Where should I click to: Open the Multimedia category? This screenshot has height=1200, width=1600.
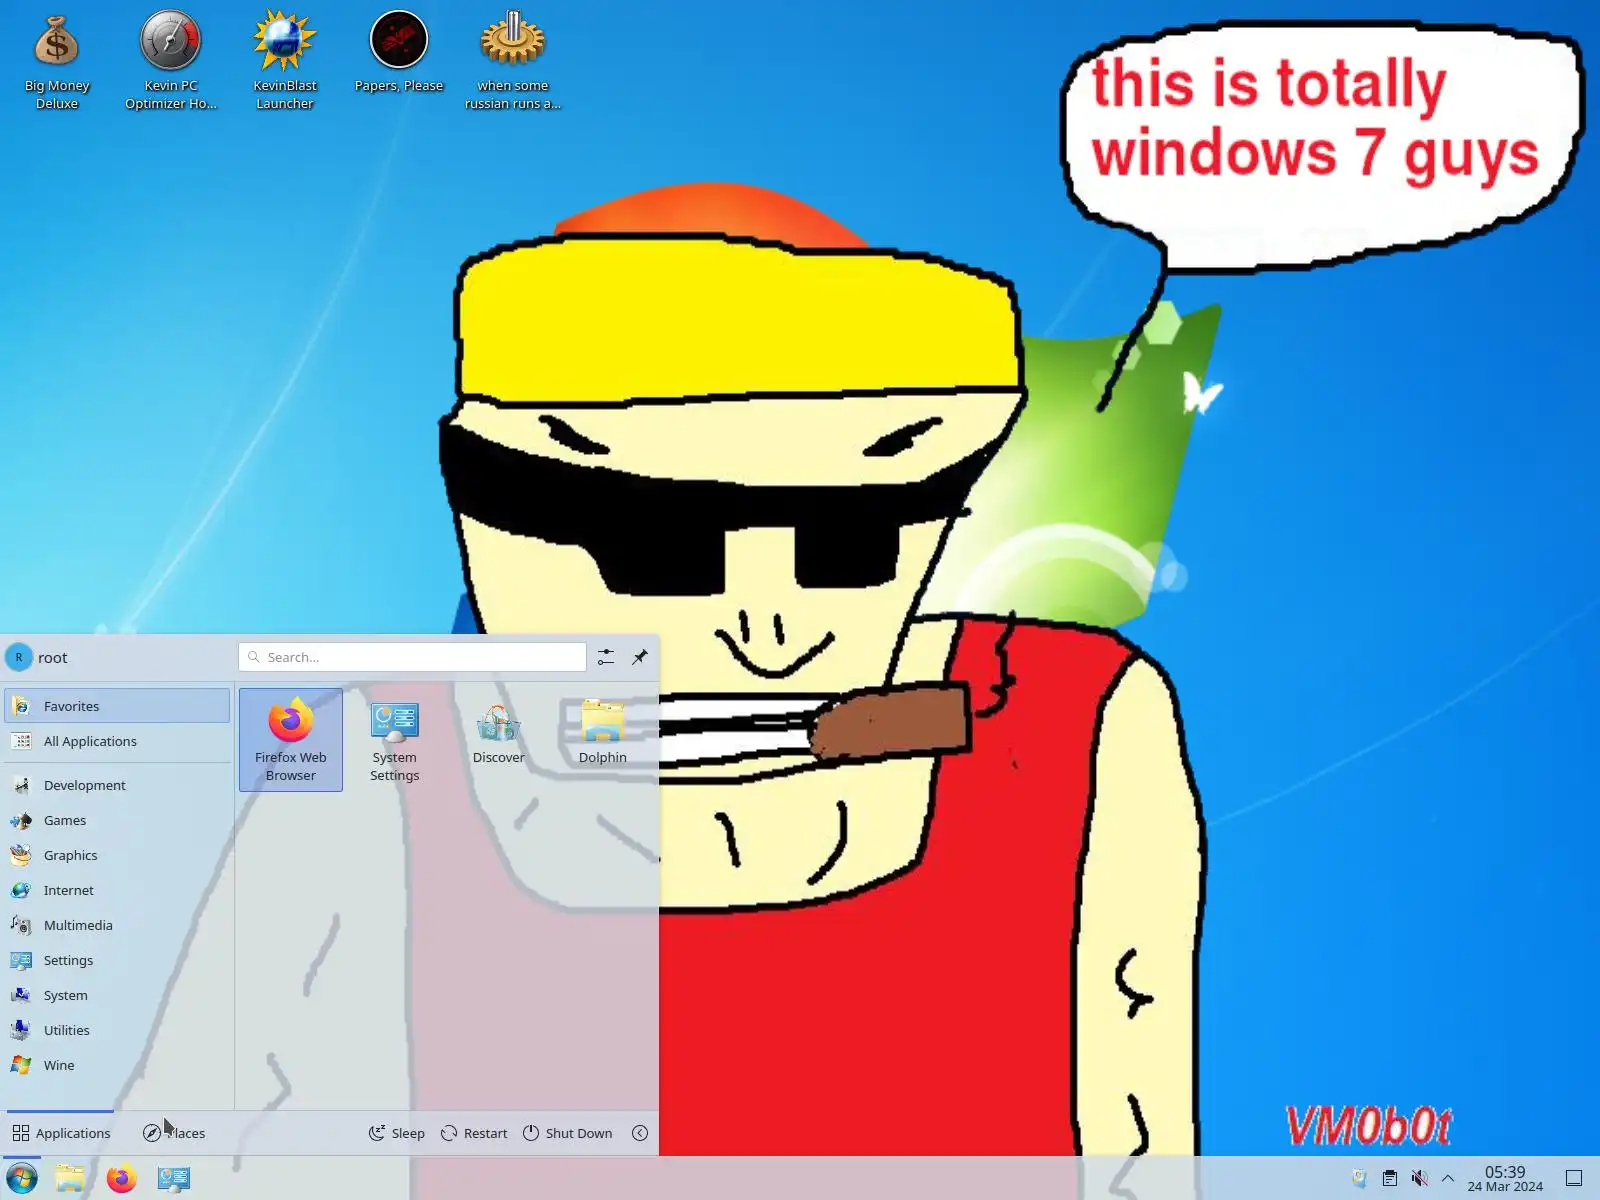117,925
